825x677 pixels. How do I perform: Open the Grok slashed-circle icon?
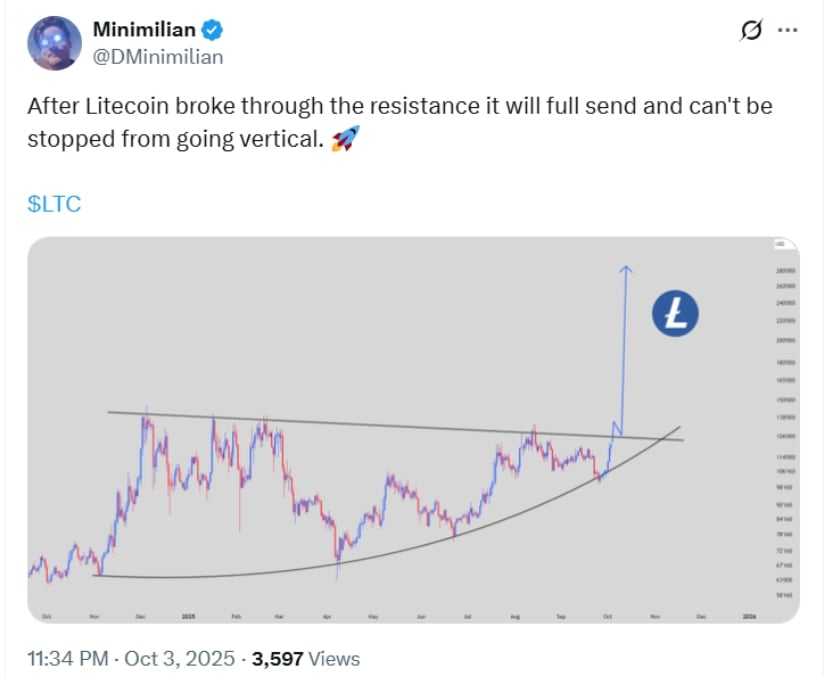tap(750, 31)
